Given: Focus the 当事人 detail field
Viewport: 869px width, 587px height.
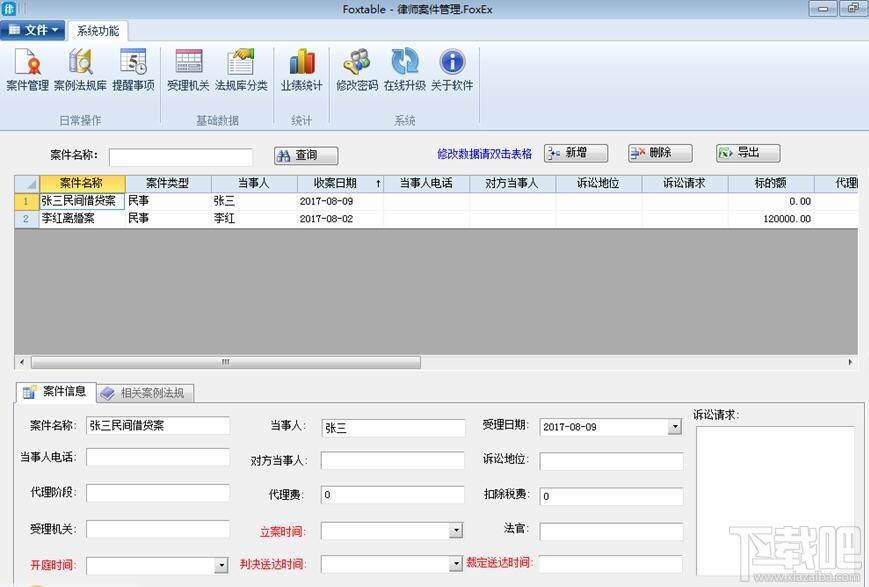Looking at the screenshot, I should [x=393, y=427].
